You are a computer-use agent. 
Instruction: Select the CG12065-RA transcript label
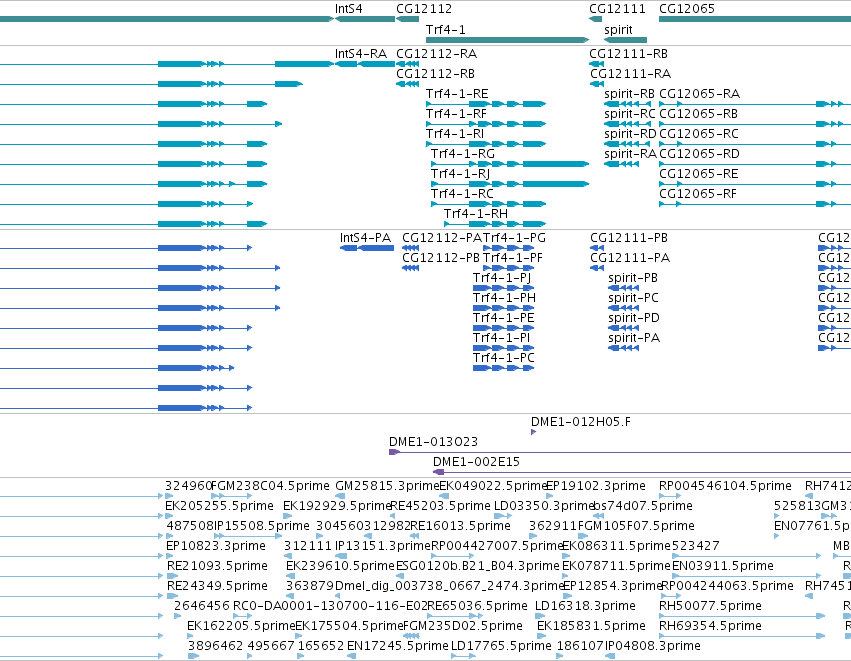click(700, 94)
